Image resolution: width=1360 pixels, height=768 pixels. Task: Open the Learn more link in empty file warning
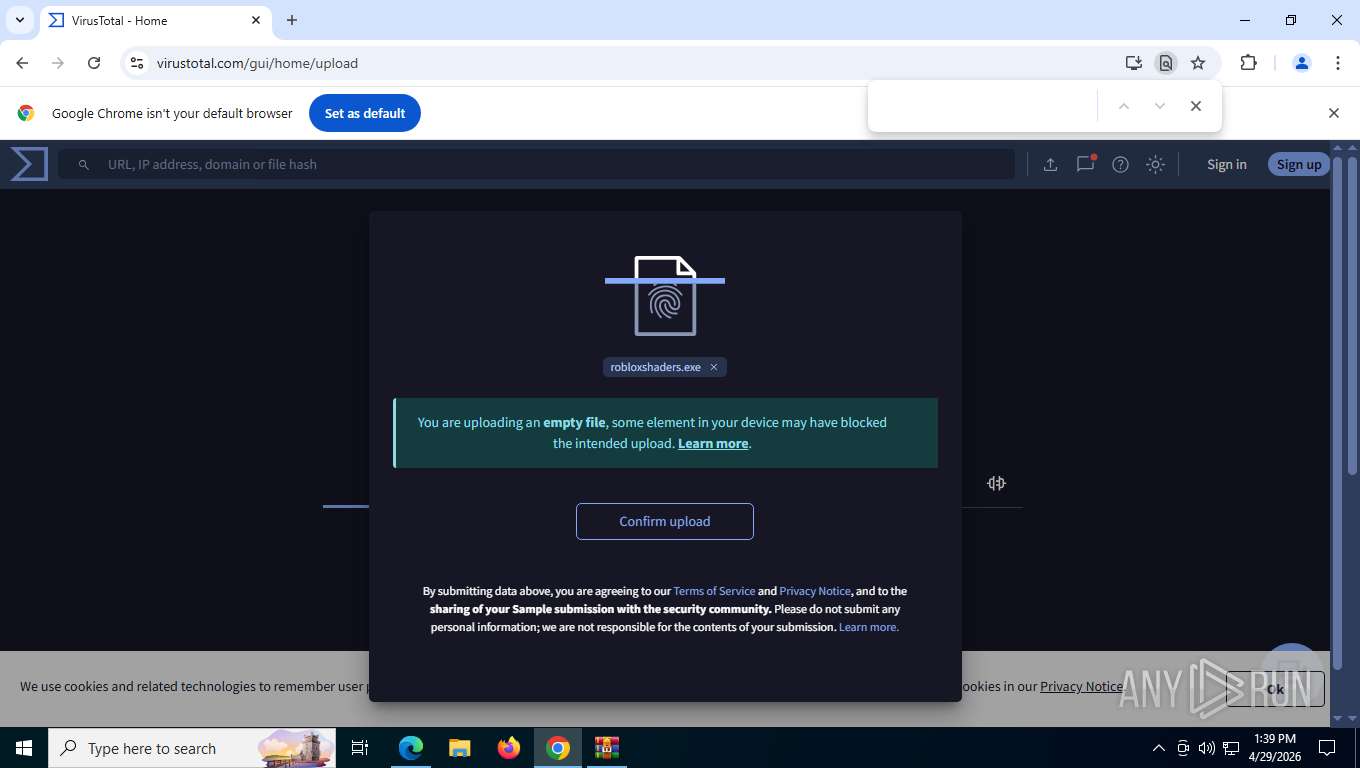click(x=713, y=444)
